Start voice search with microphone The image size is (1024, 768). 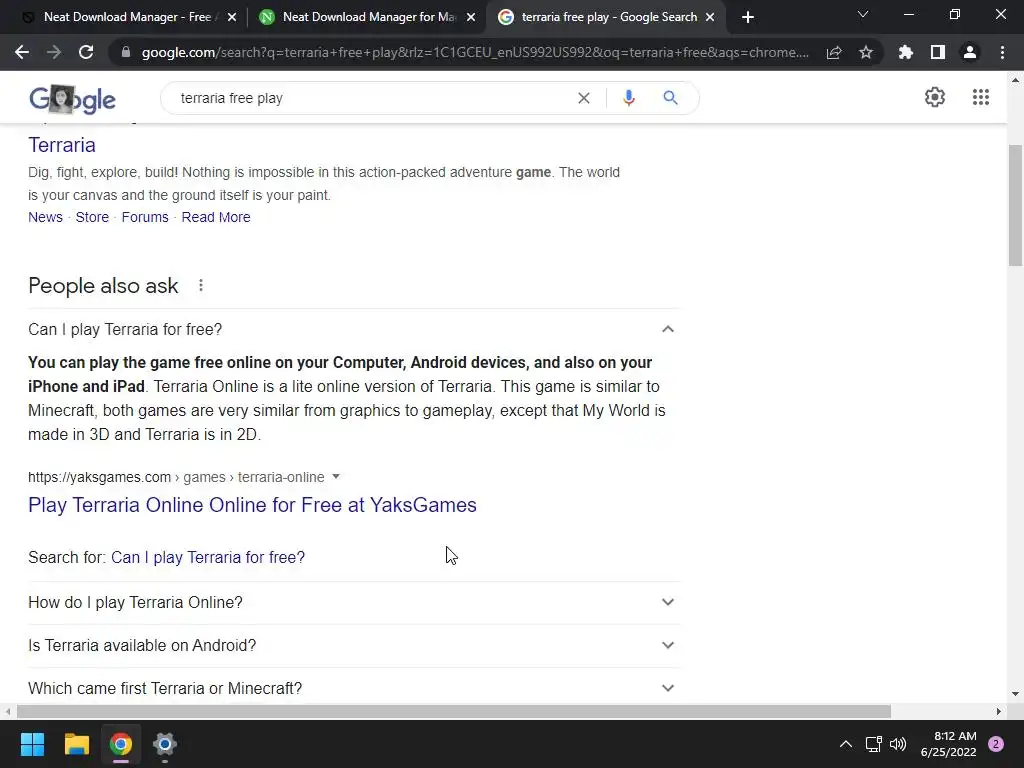pos(628,98)
